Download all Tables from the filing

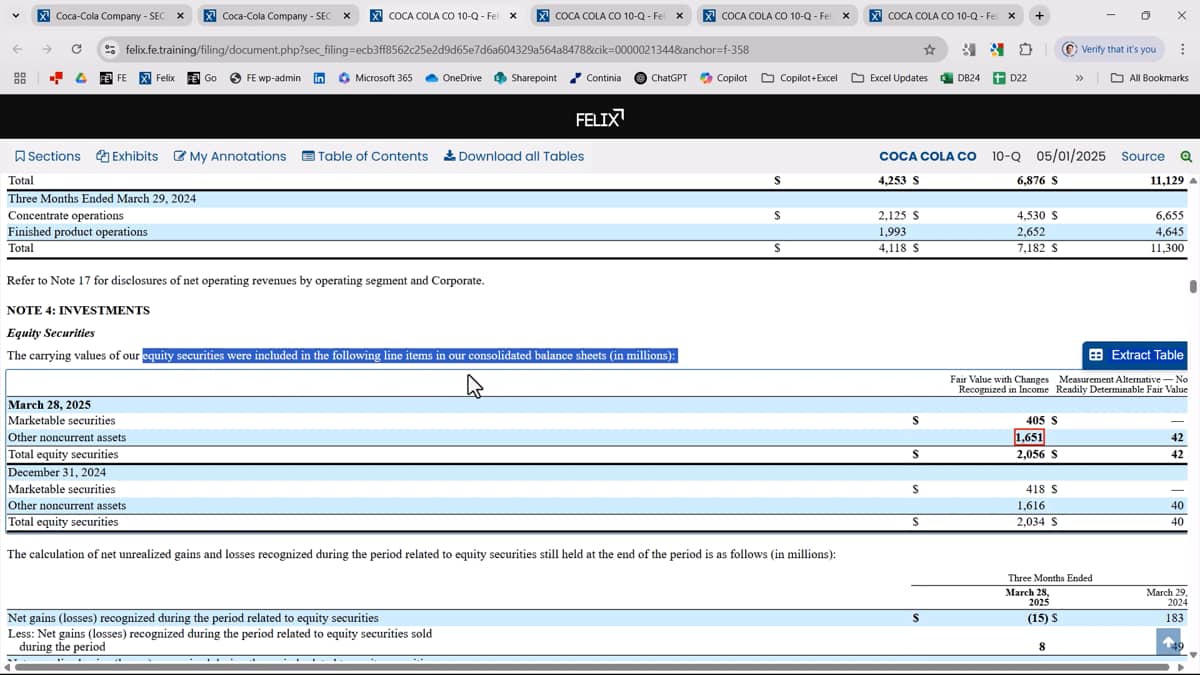tap(514, 156)
